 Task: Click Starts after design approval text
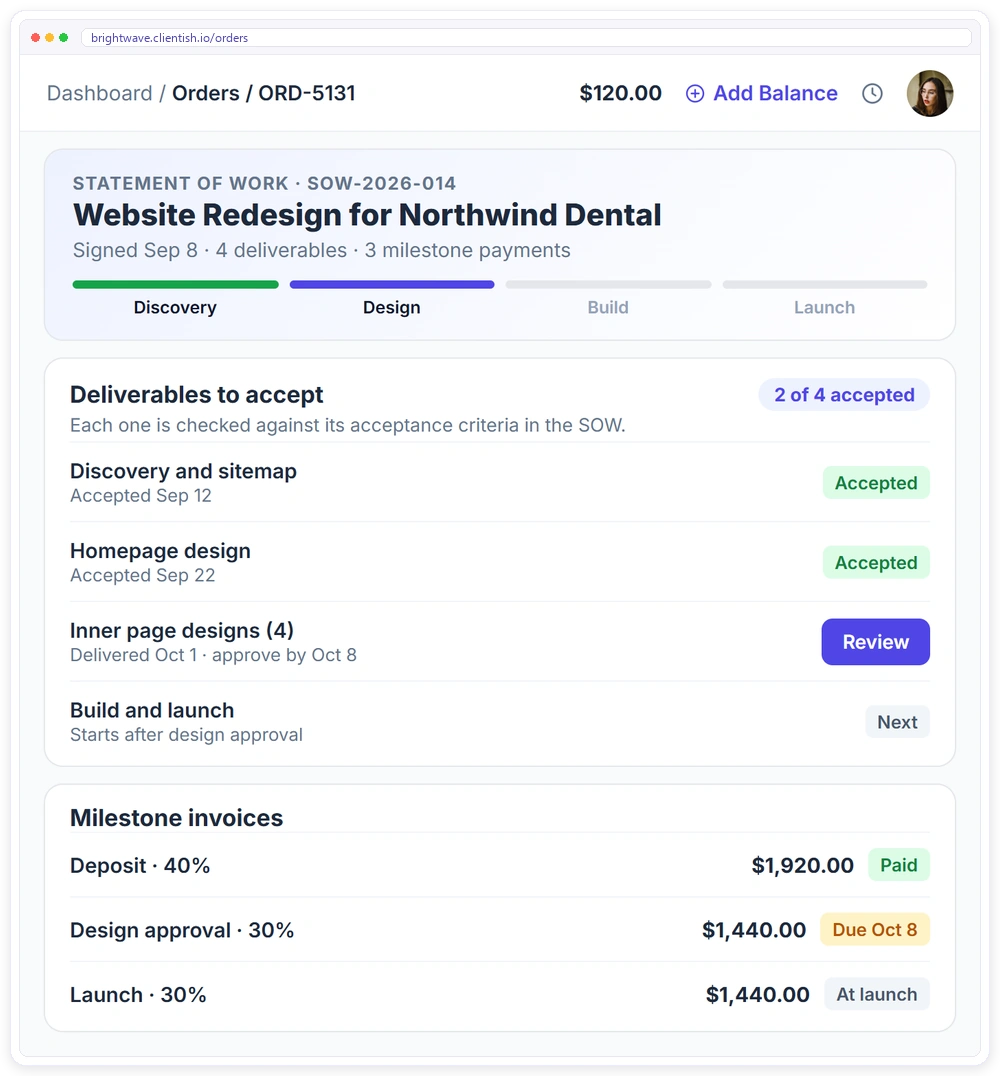186,734
